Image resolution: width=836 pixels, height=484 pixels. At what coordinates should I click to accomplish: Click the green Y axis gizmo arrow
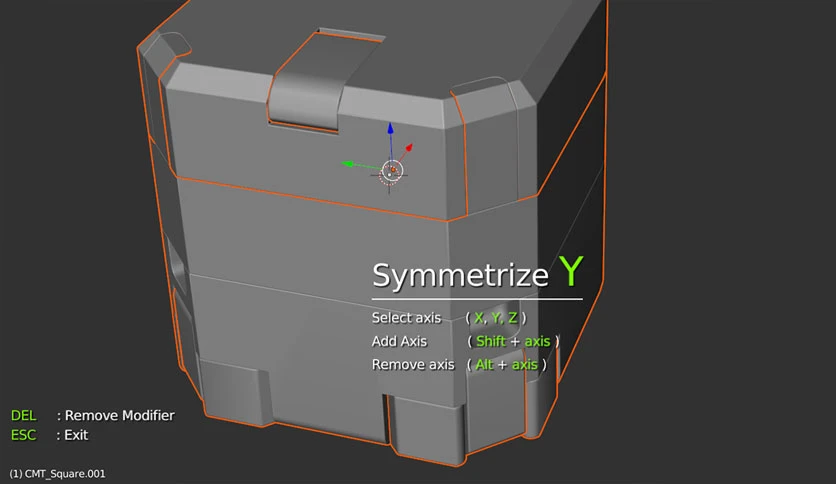point(348,164)
